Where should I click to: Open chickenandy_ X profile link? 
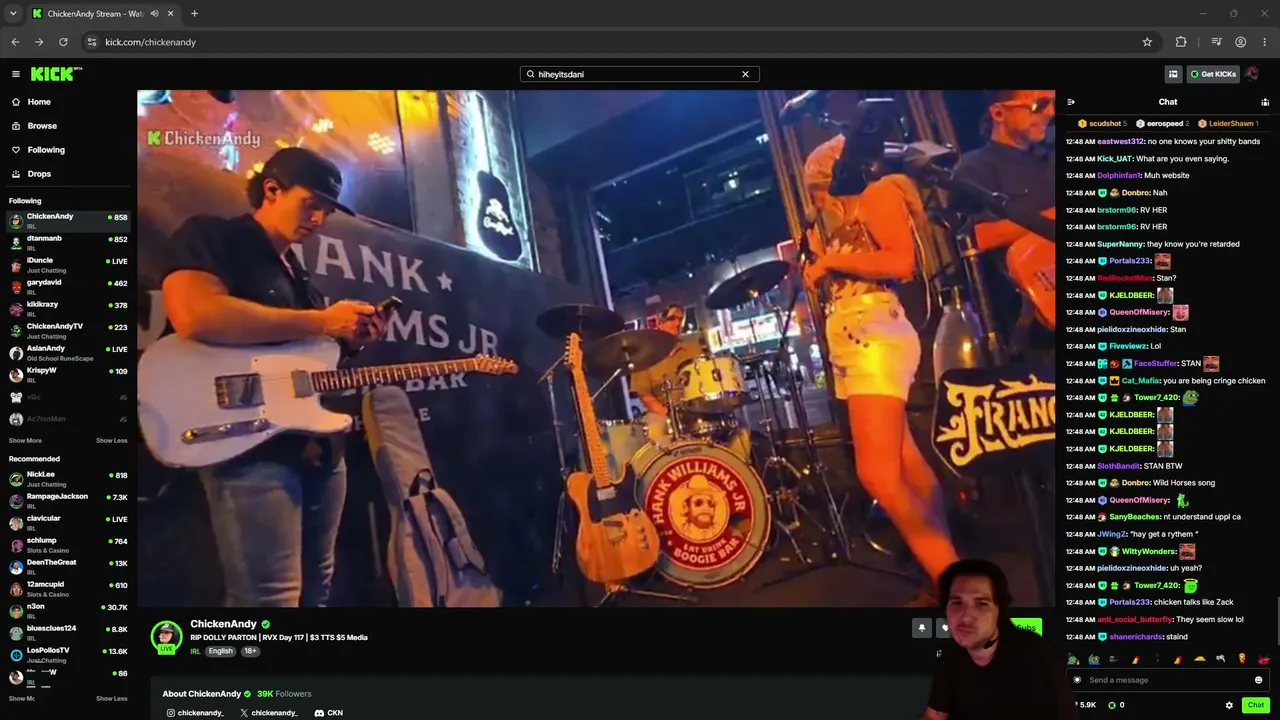[269, 713]
